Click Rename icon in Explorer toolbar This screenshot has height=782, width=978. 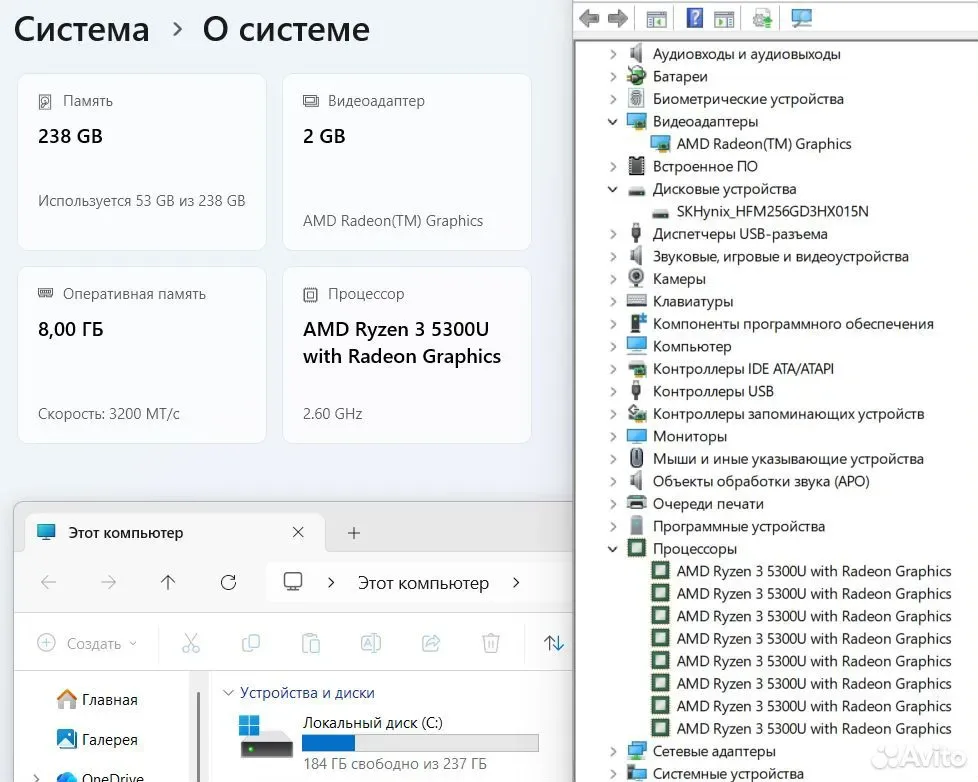click(x=370, y=643)
